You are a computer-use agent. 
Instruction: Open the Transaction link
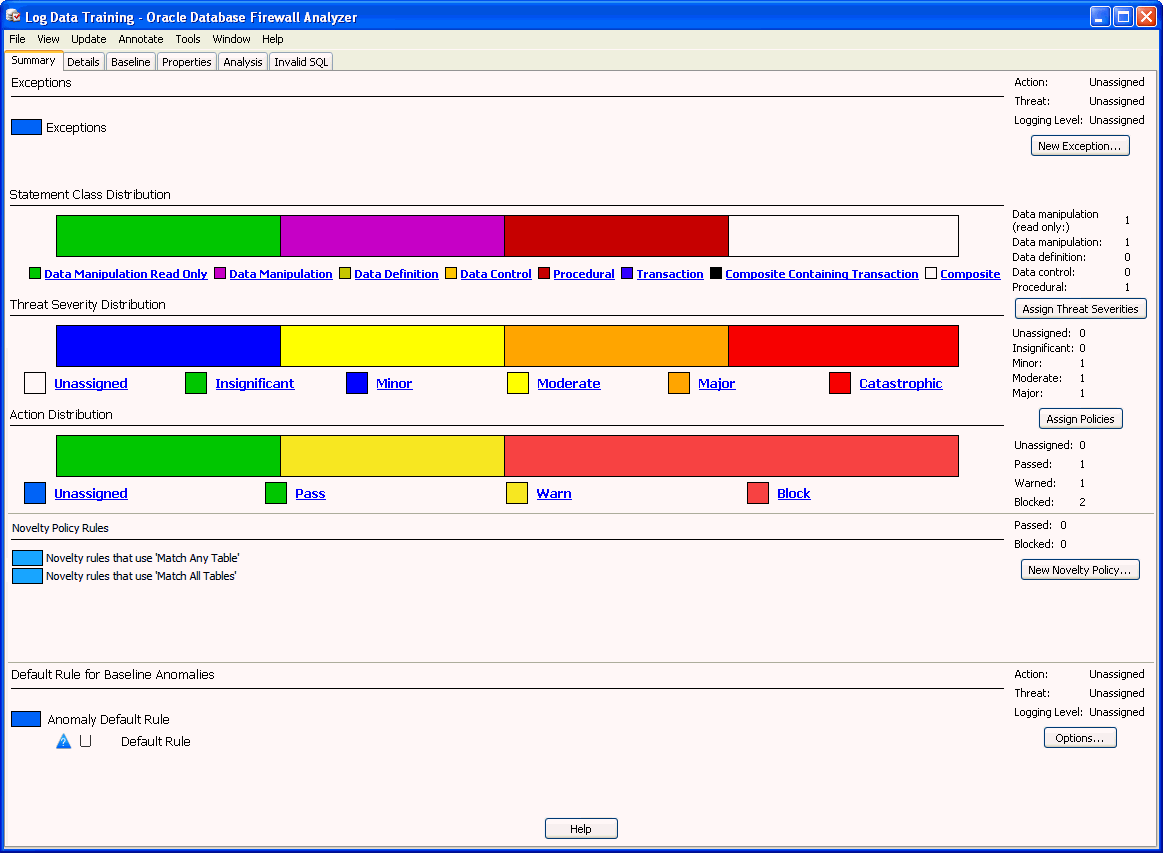tap(670, 274)
